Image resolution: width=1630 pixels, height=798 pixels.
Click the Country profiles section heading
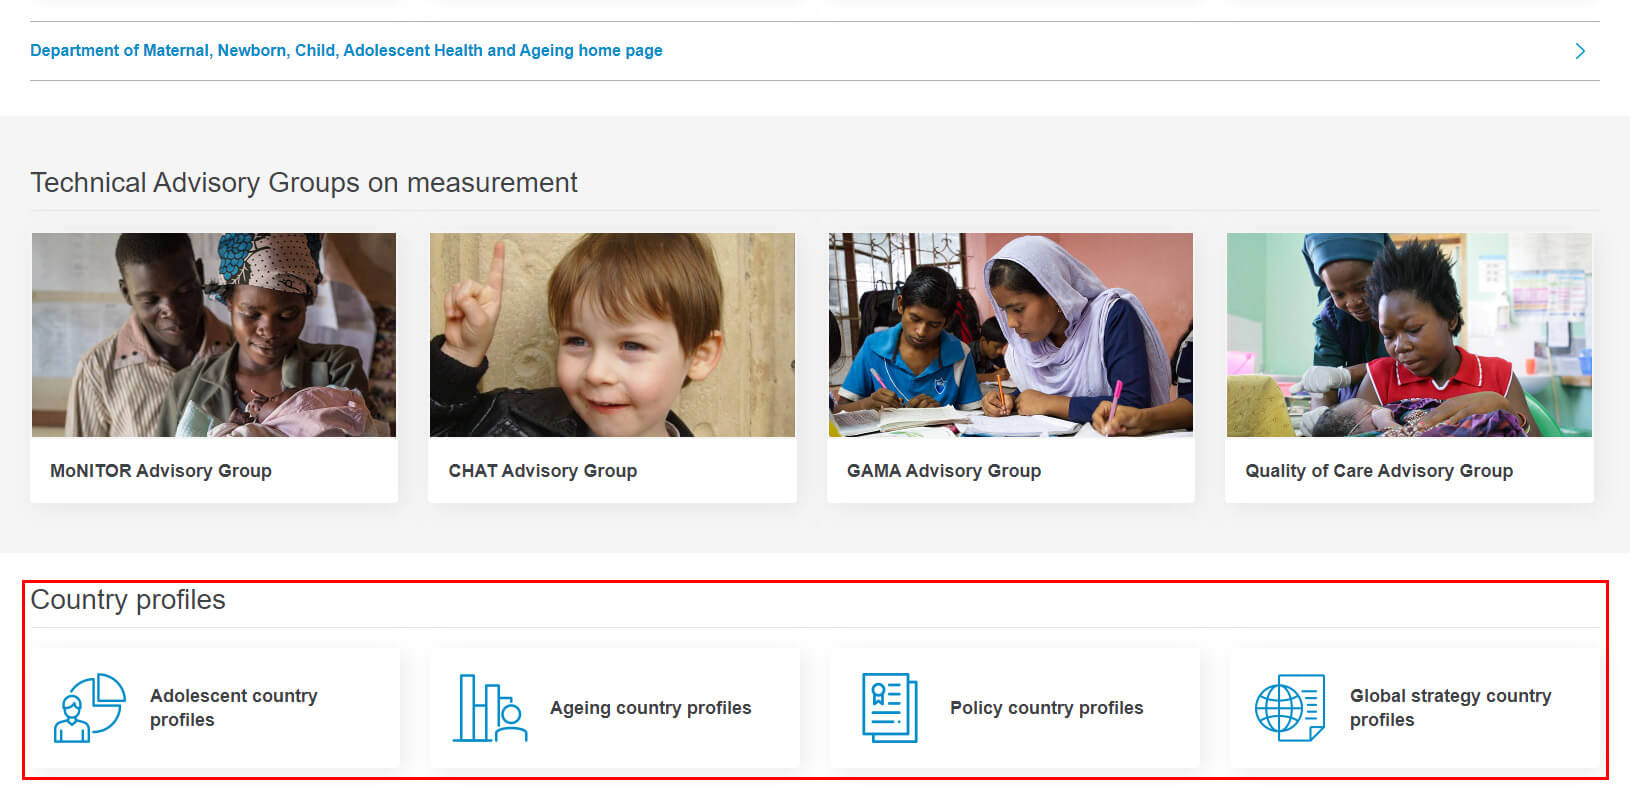[128, 600]
